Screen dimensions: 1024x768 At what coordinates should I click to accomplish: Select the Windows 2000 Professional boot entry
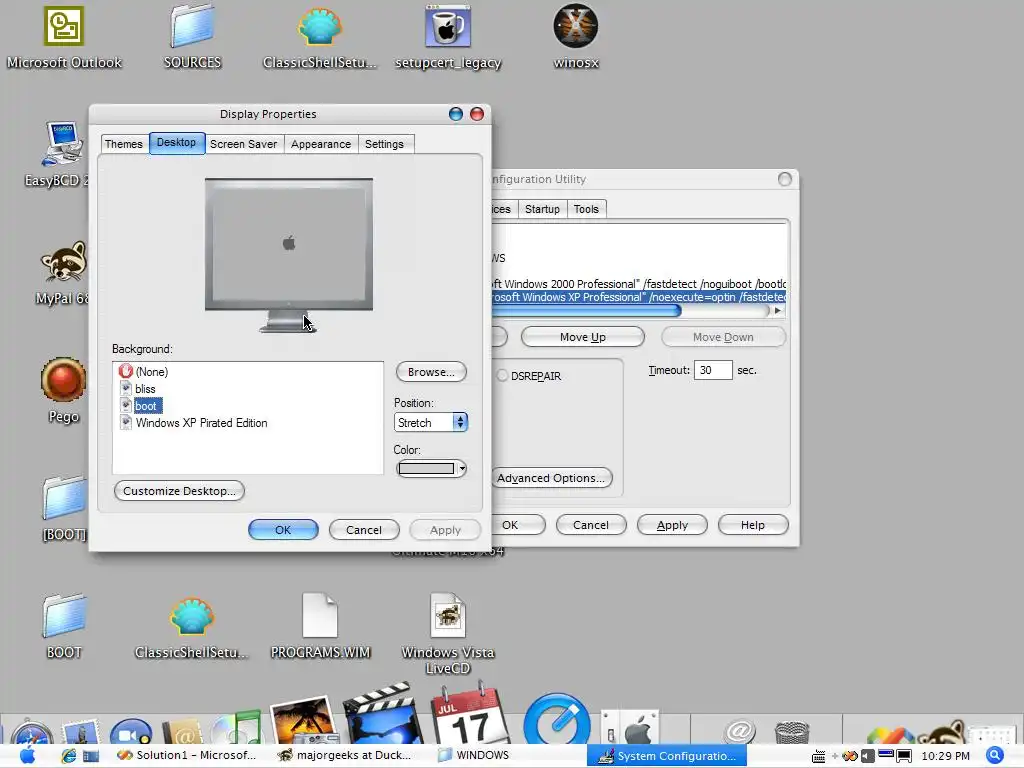(638, 284)
